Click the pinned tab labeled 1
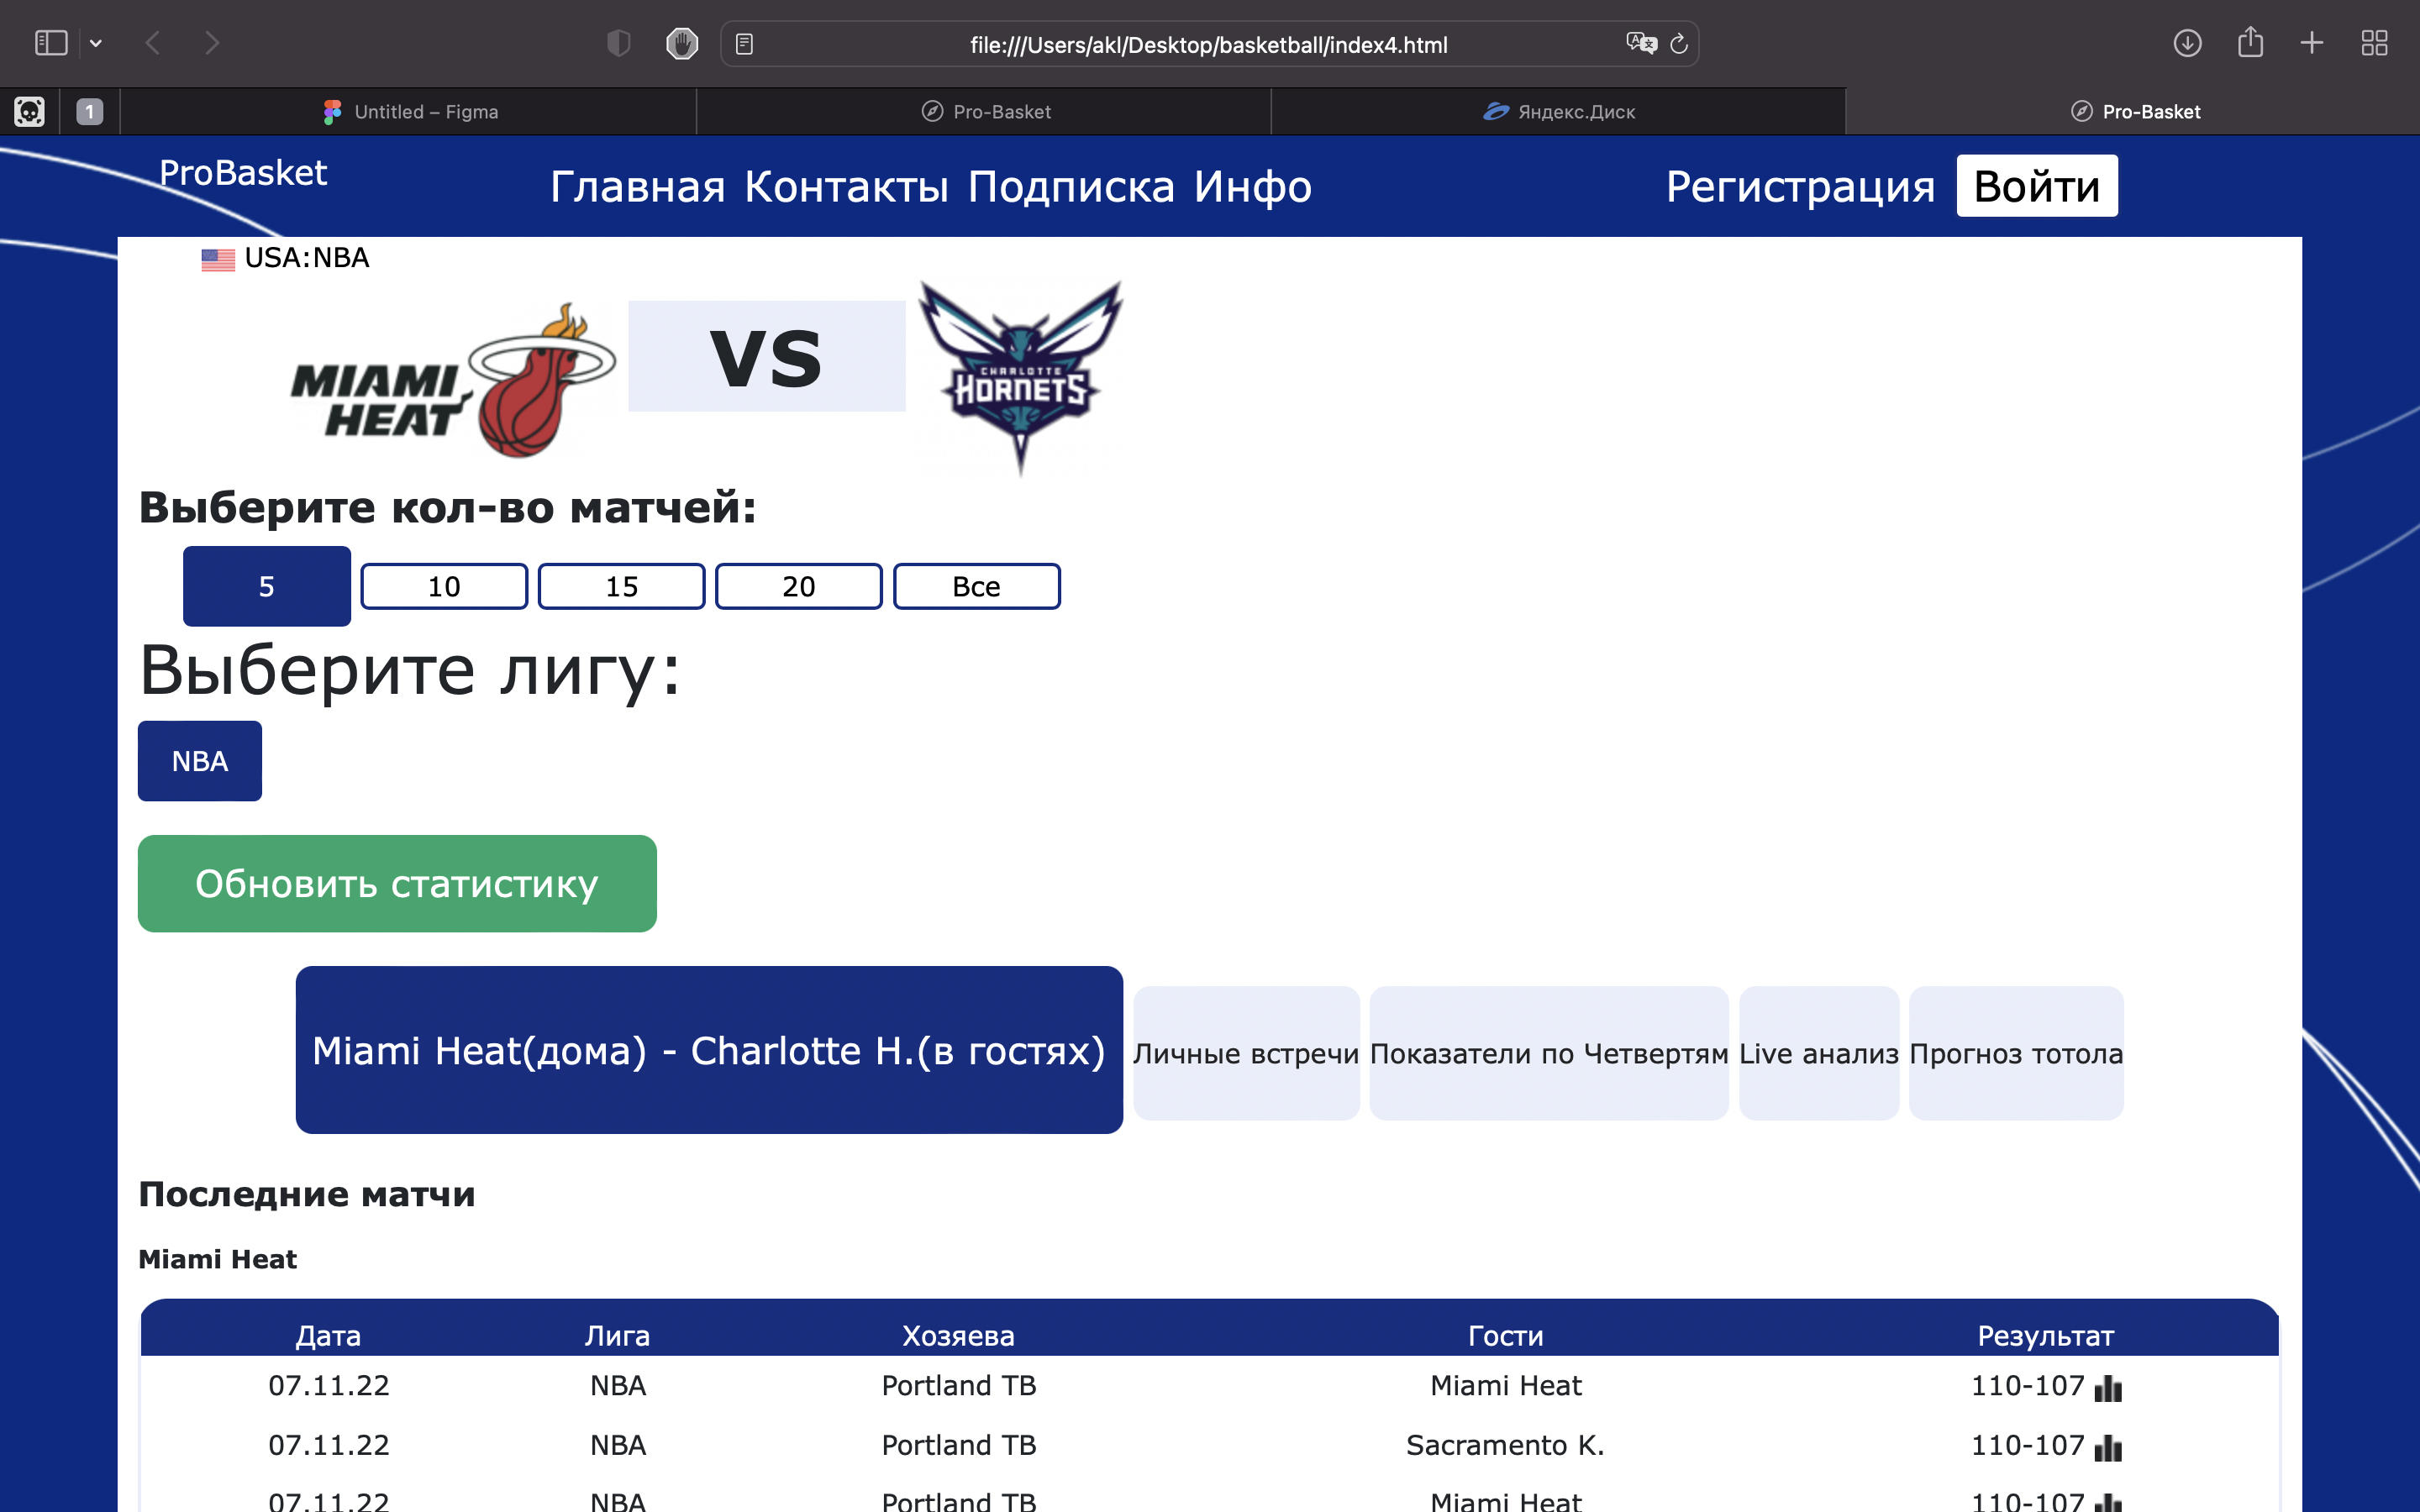The image size is (2420, 1512). (90, 111)
